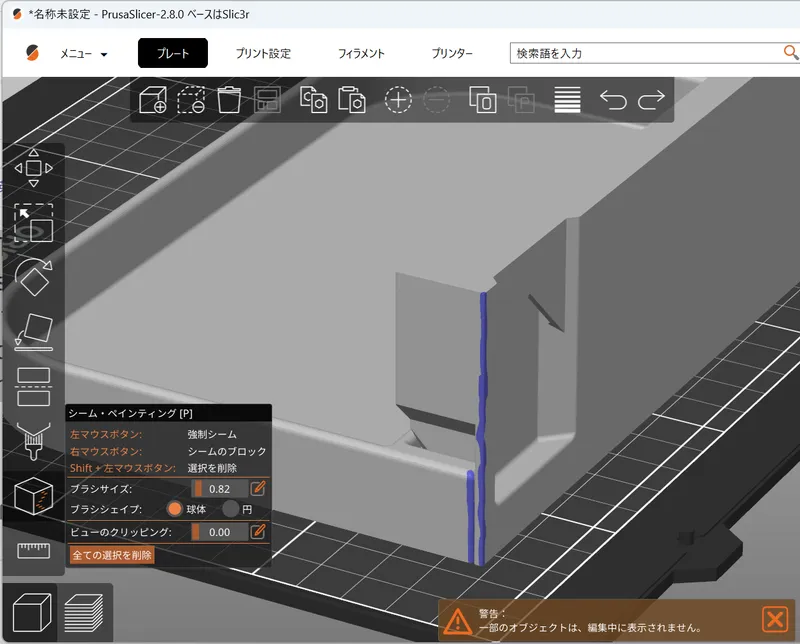The image size is (800, 644).
Task: Click the 全ての選択を削除 button
Action: (111, 555)
